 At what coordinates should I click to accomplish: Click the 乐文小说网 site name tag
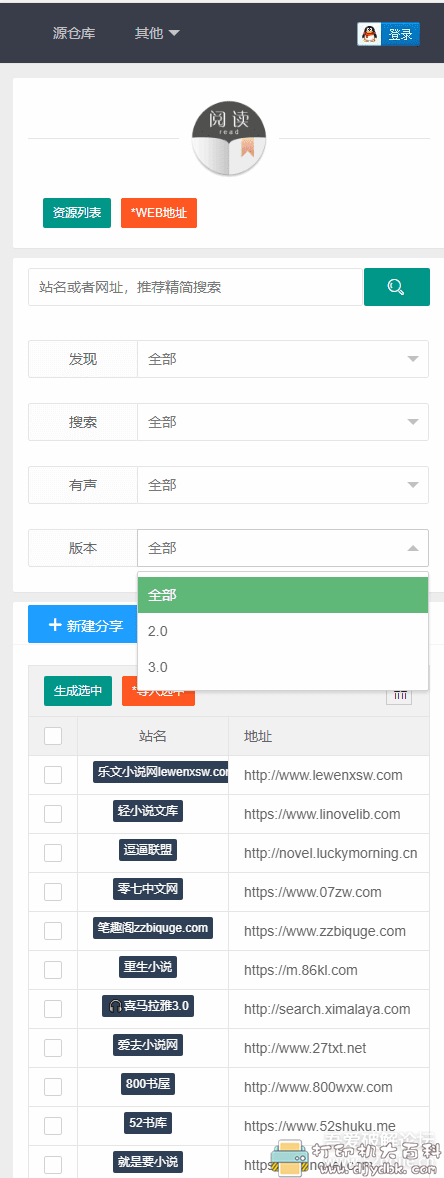tap(161, 772)
